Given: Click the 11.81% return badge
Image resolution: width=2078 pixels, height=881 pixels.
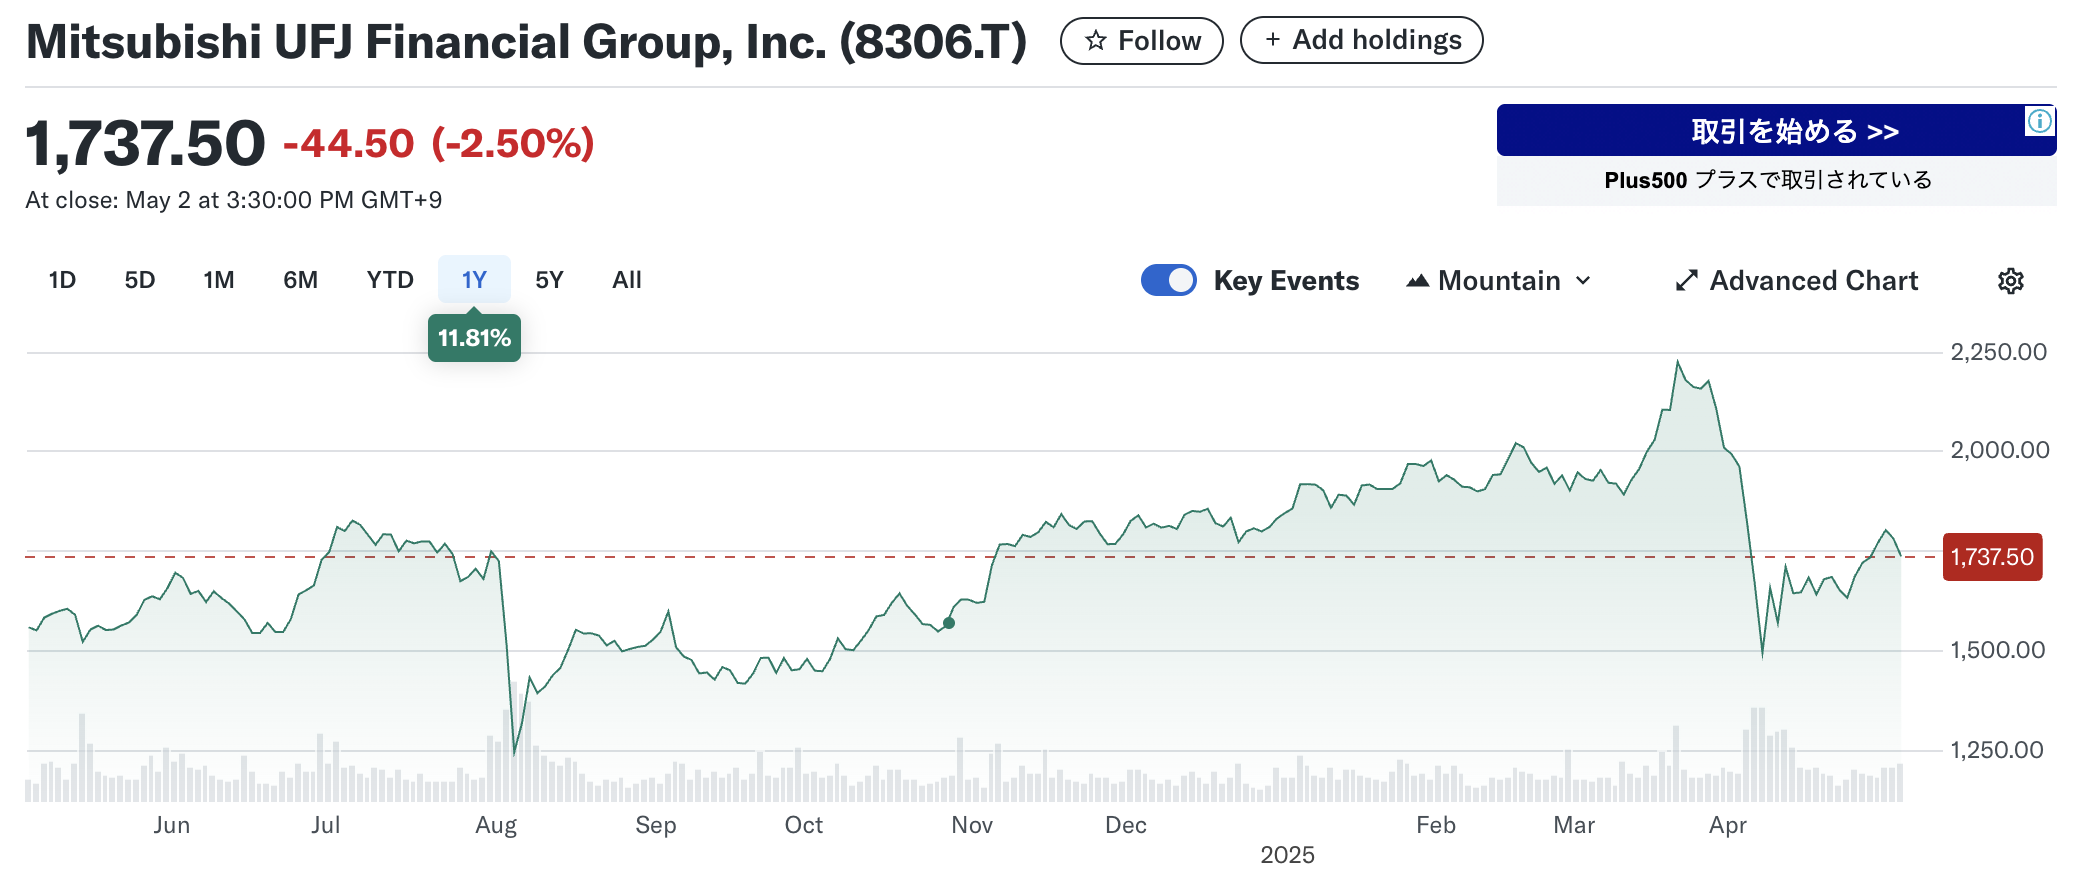Looking at the screenshot, I should click(474, 338).
